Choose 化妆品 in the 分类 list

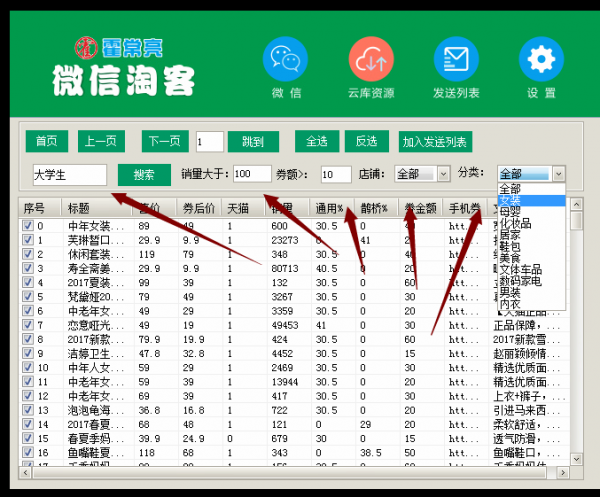(x=531, y=223)
